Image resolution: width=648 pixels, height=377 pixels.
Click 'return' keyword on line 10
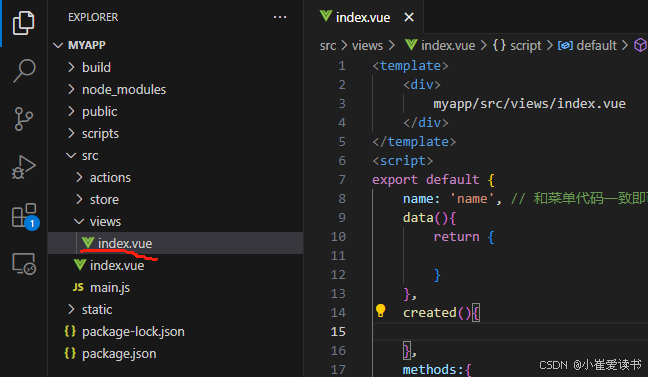[456, 237]
